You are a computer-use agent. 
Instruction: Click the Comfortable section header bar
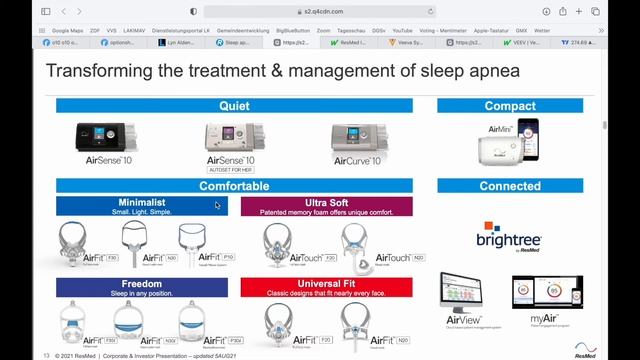[234, 186]
